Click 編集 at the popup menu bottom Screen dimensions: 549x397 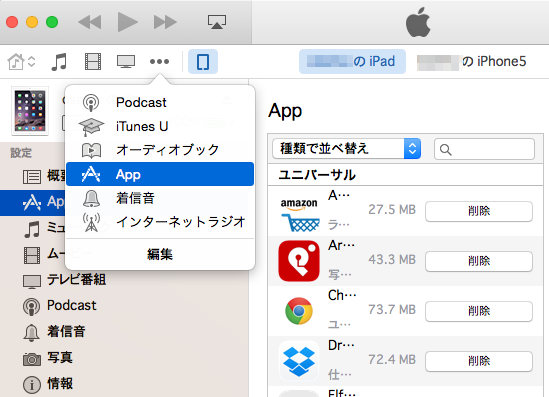[160, 254]
